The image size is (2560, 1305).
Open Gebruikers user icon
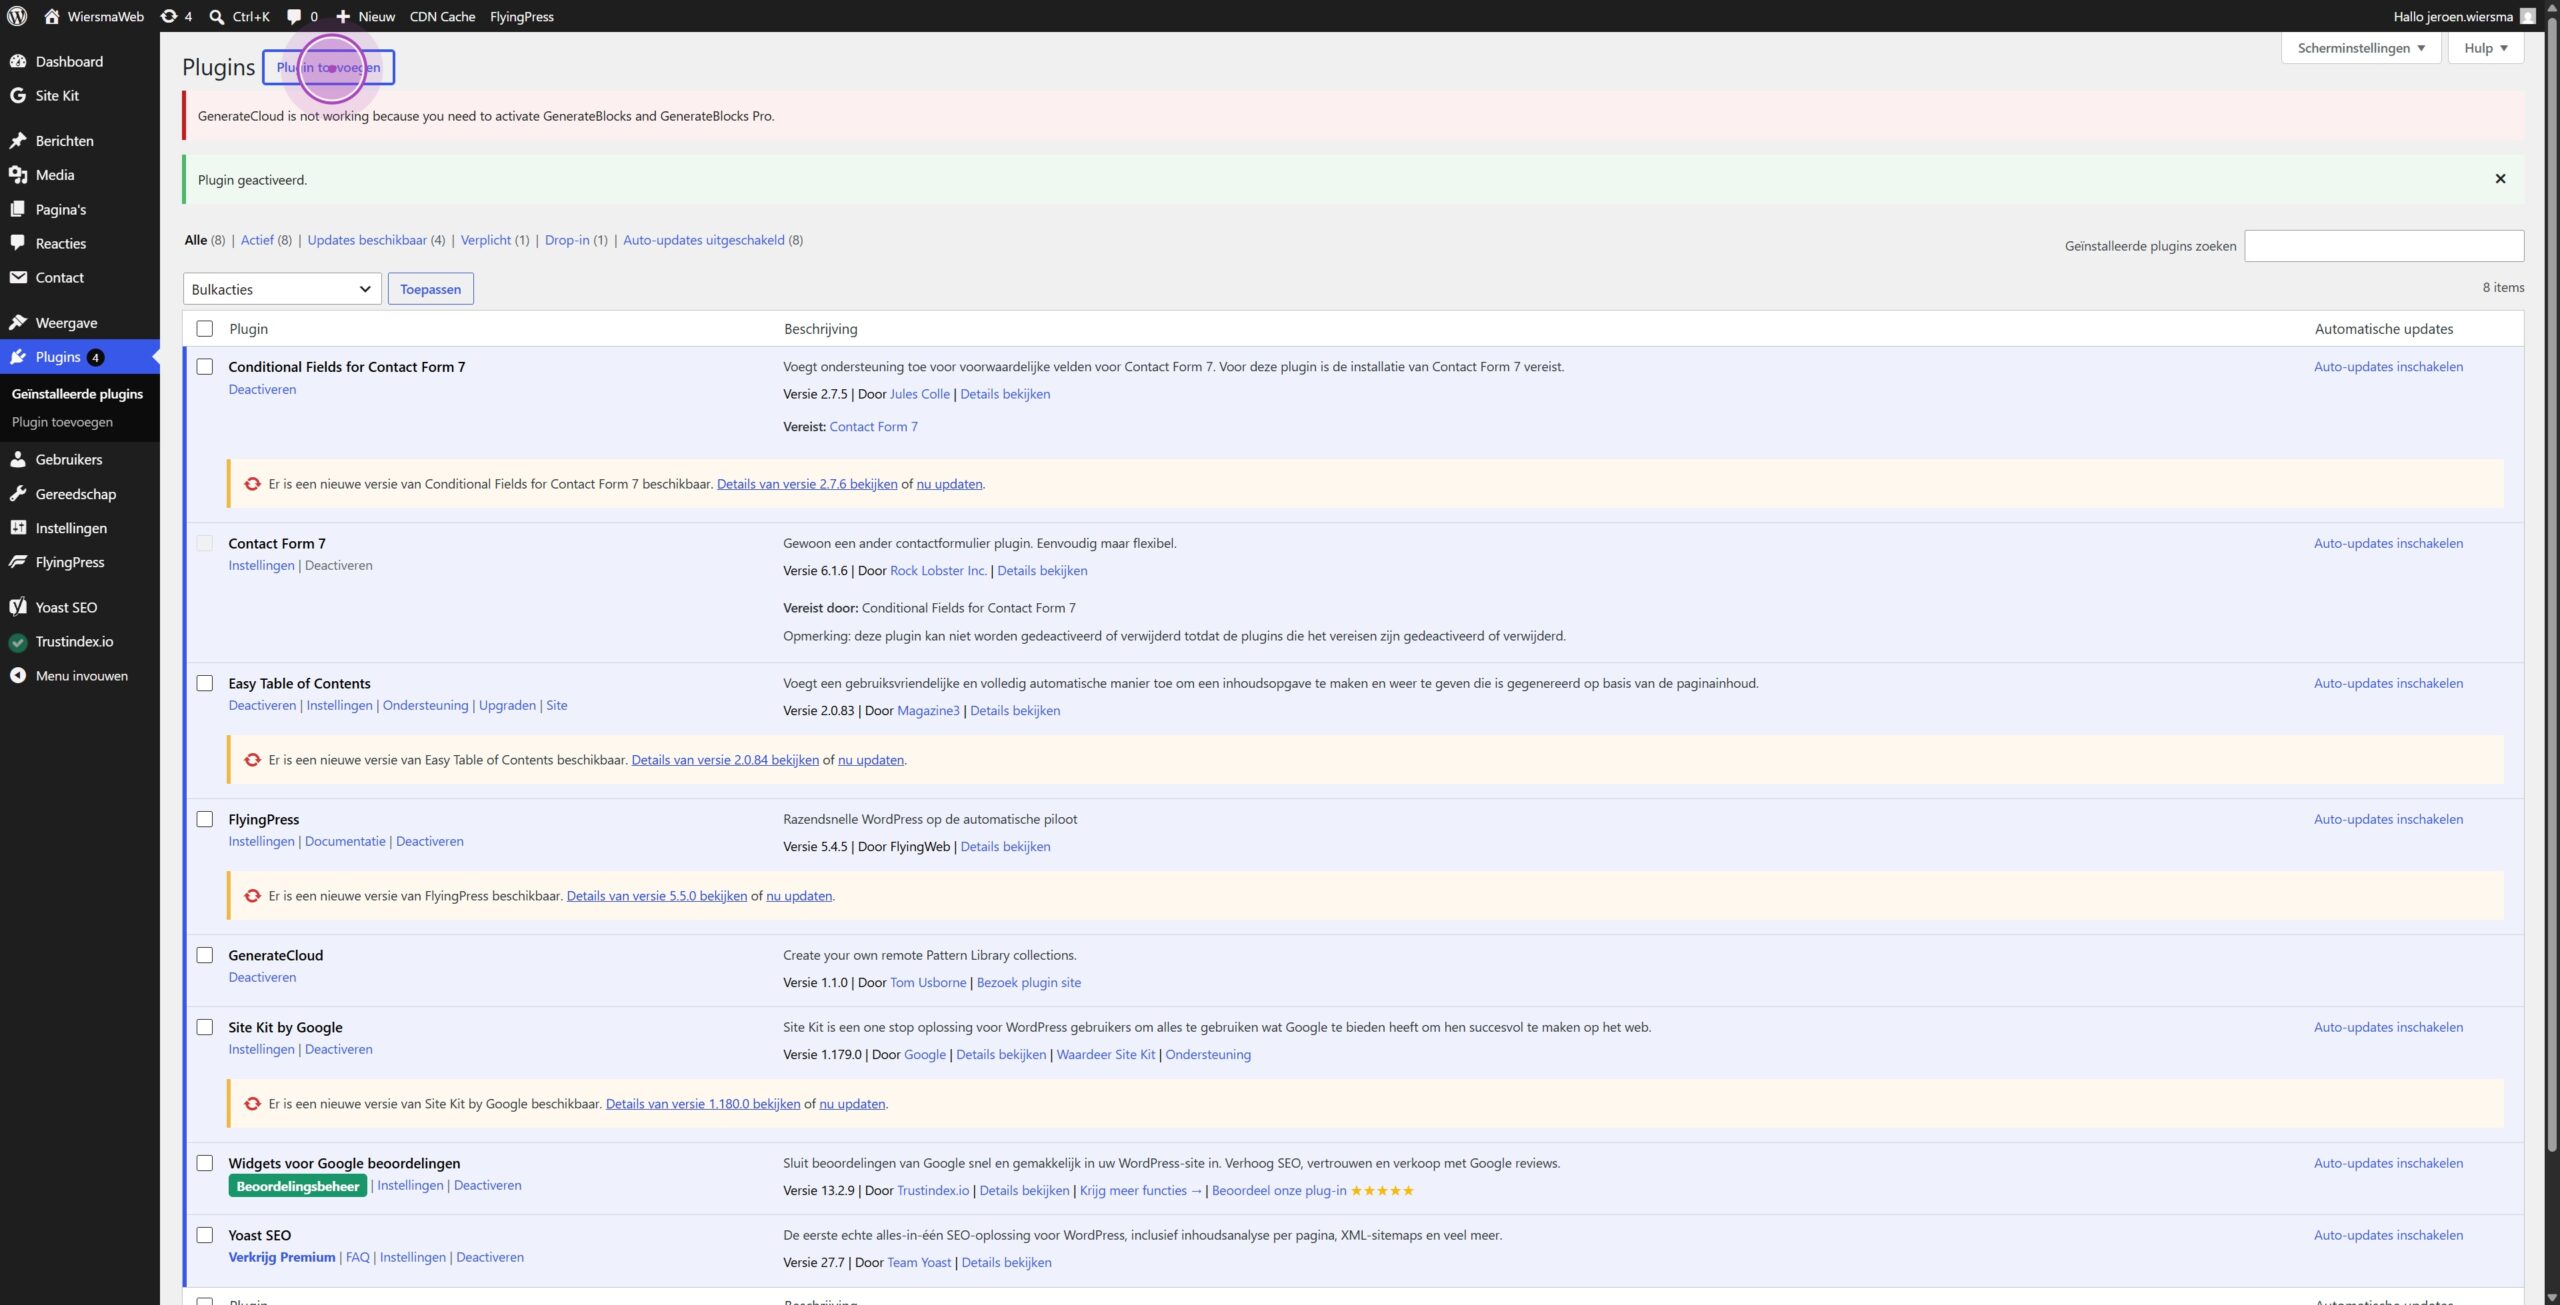pos(18,459)
